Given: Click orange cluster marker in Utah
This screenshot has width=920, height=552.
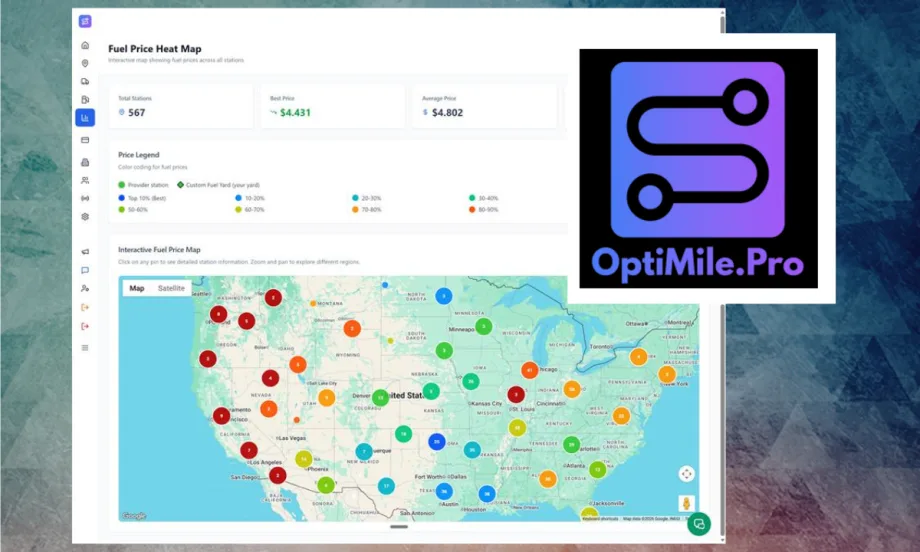Looking at the screenshot, I should (x=327, y=398).
